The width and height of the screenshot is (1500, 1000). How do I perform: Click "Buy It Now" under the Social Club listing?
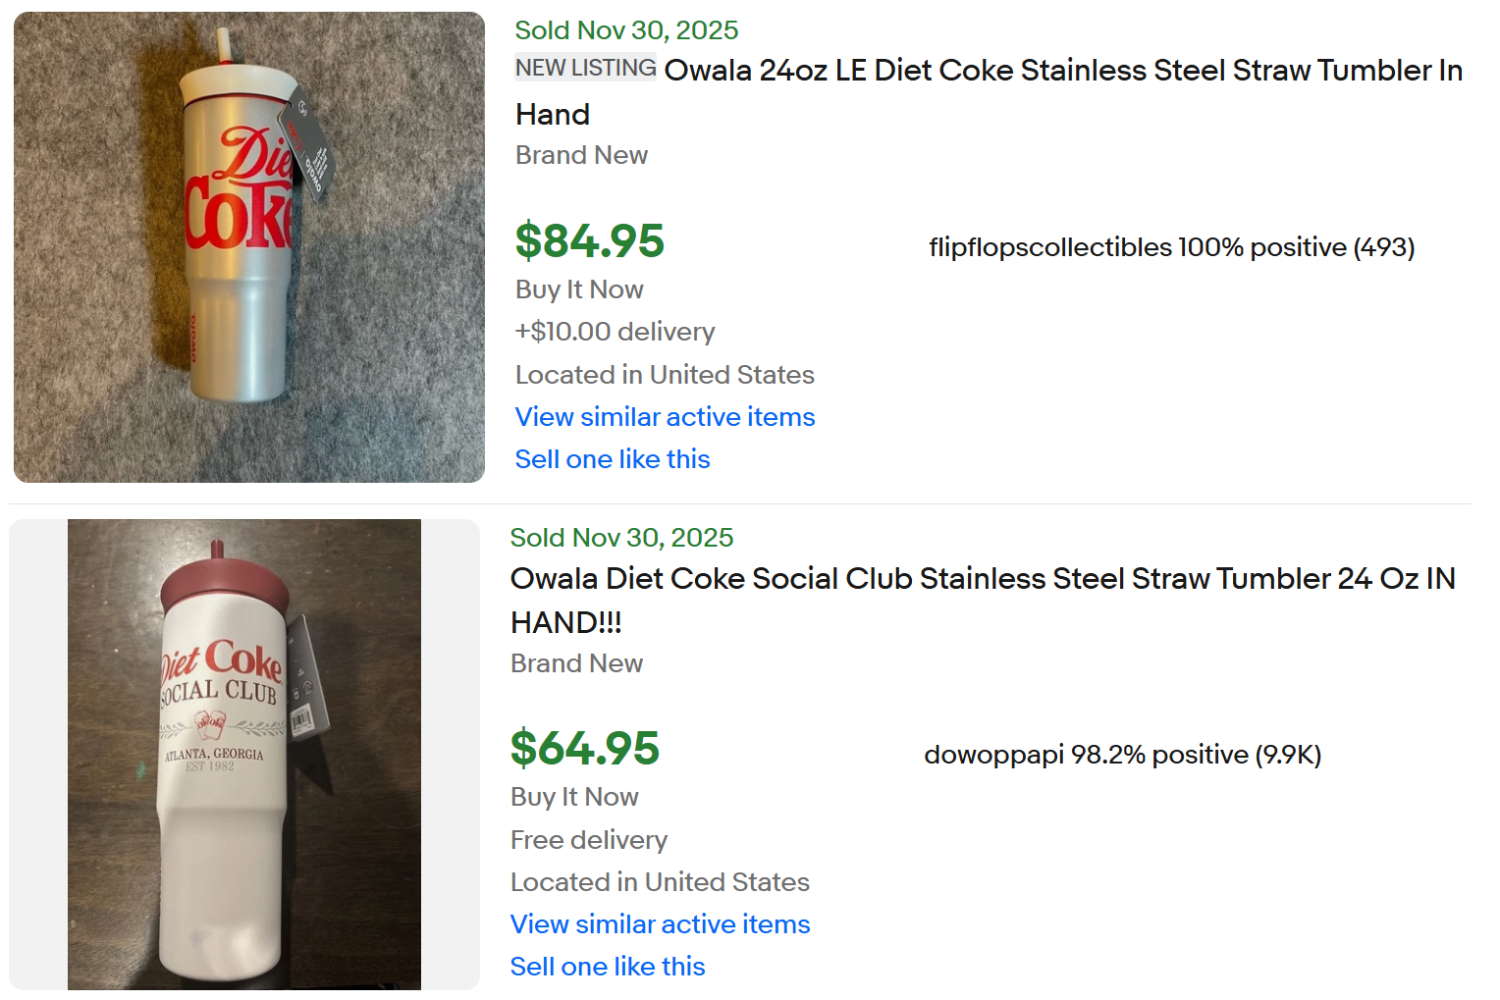(x=575, y=797)
